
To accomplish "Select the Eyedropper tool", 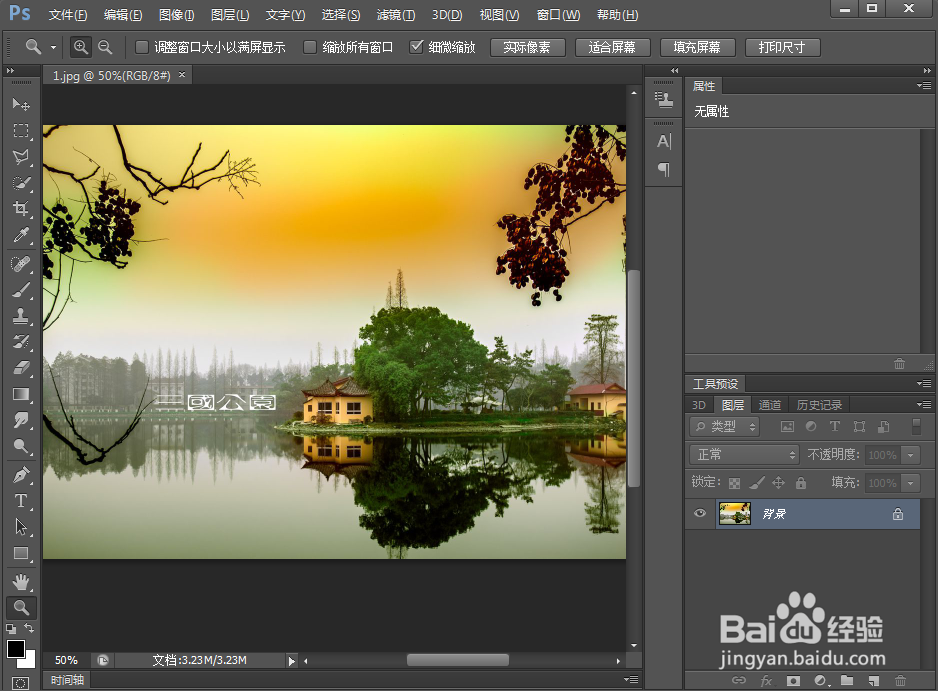I will pos(21,235).
